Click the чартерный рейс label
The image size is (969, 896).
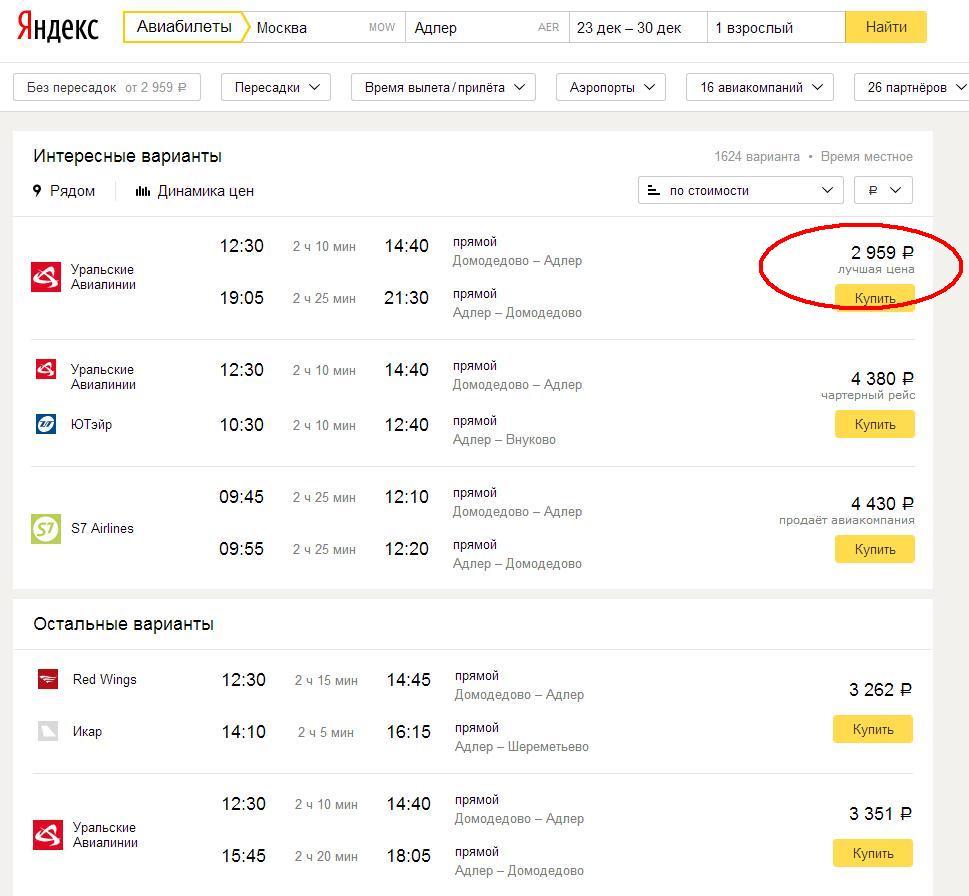coord(868,395)
